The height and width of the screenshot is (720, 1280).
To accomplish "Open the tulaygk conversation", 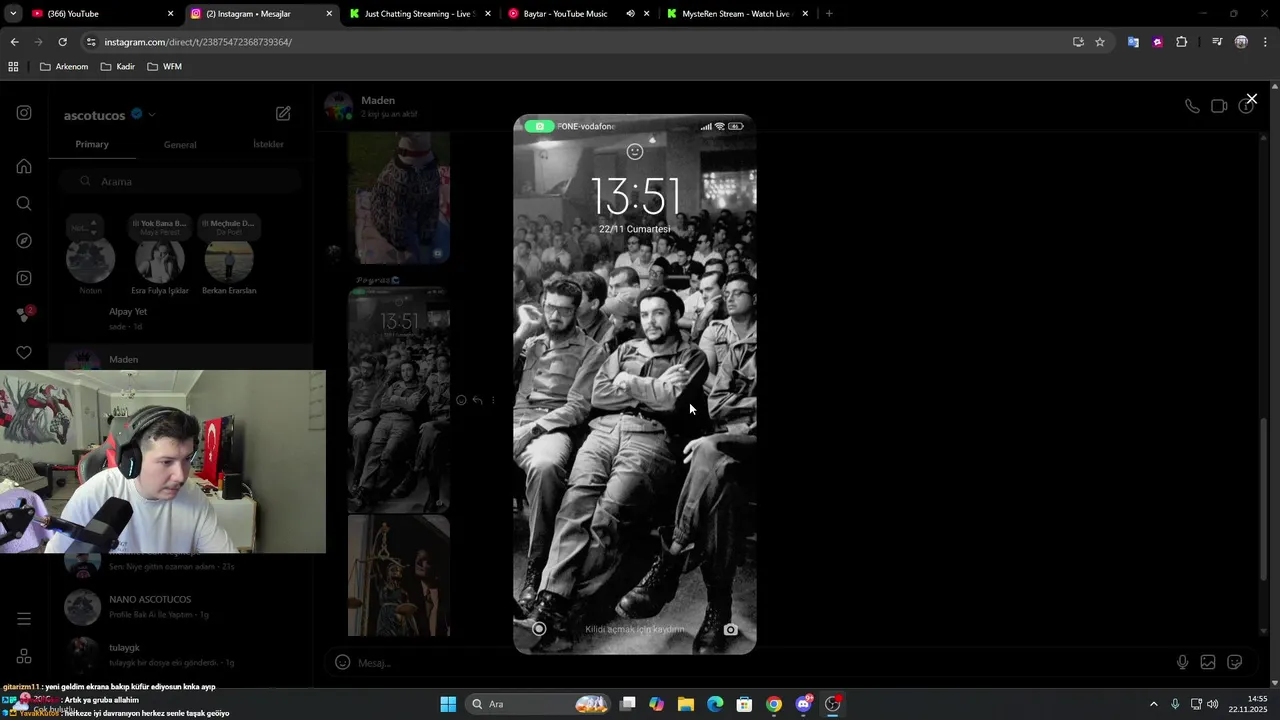I will [180, 654].
